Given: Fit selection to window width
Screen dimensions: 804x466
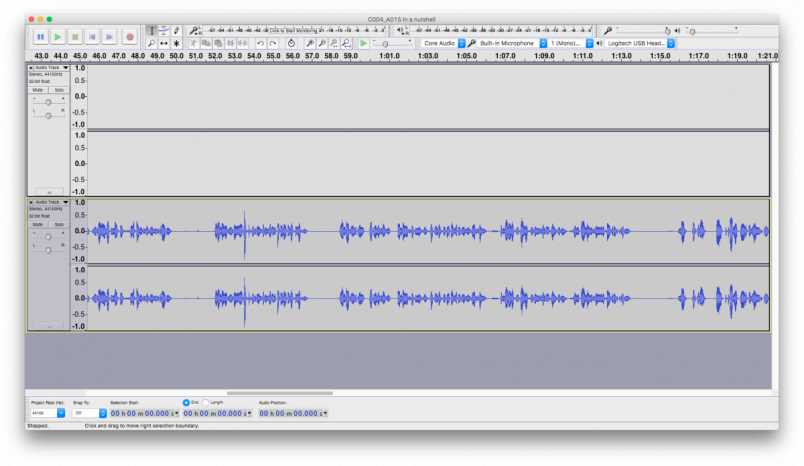Looking at the screenshot, I should coord(334,44).
